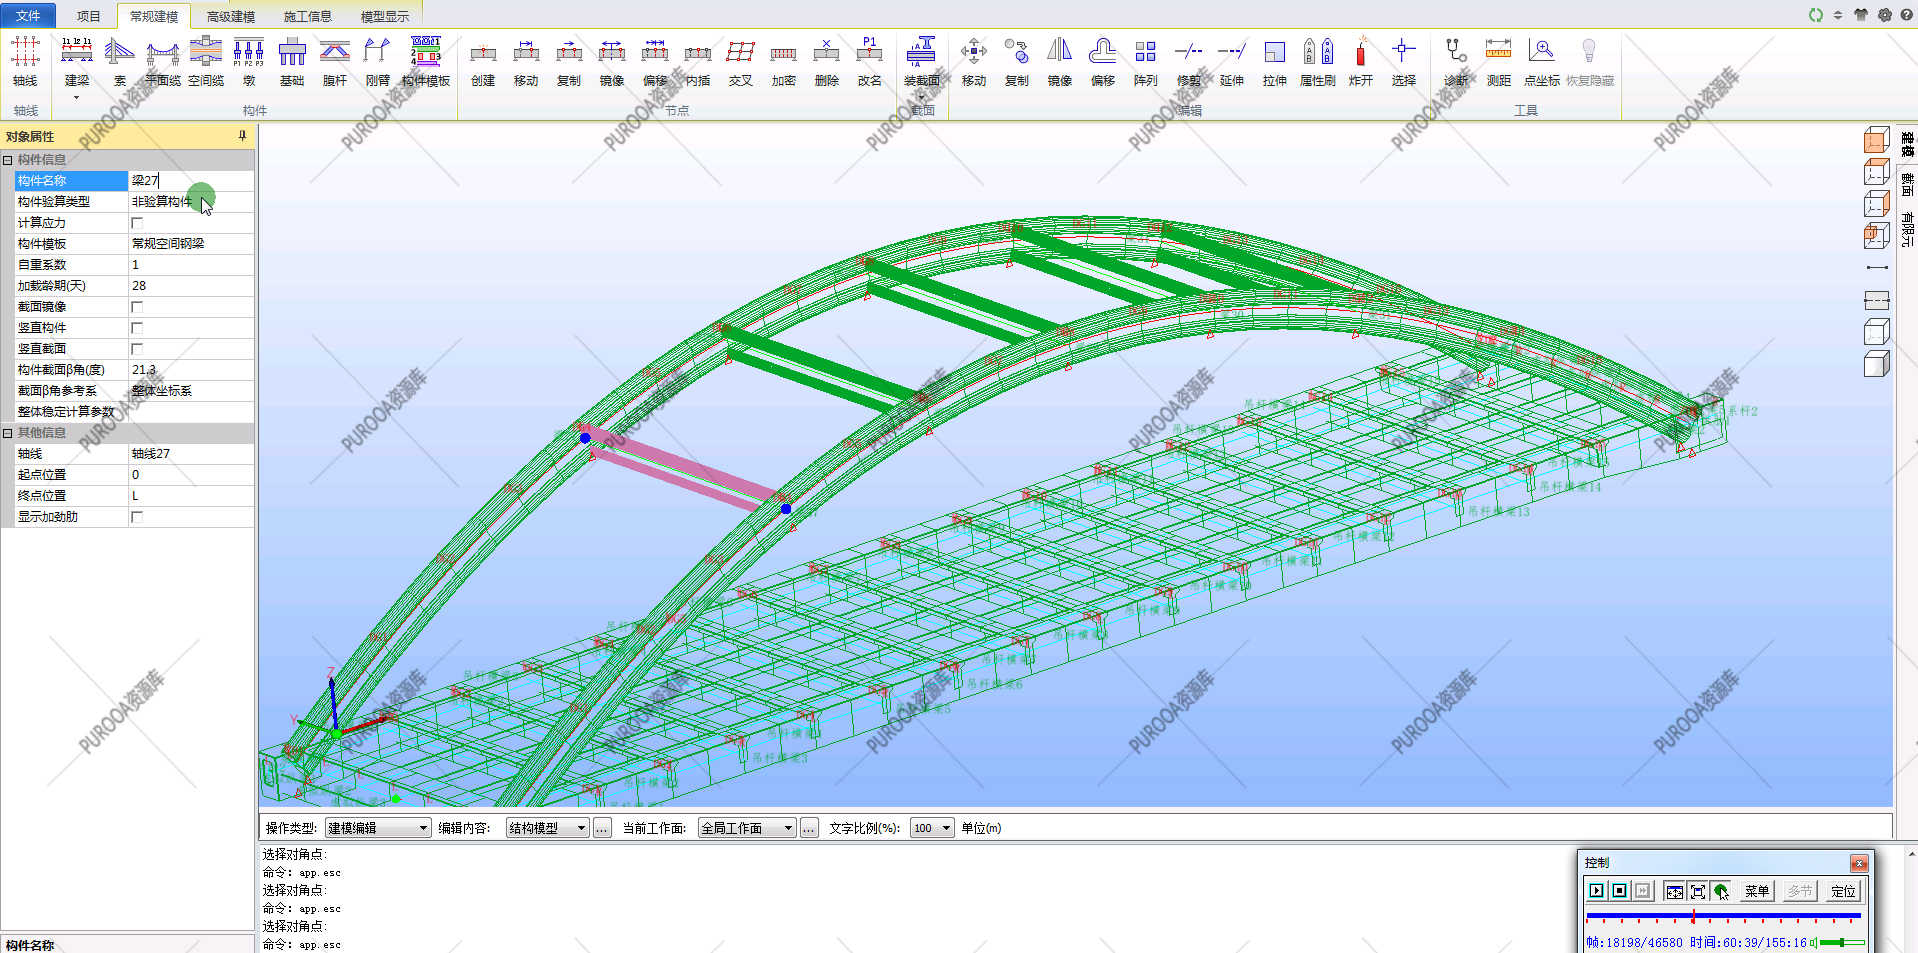Expand the 当前工作面 dropdown
1918x953 pixels.
coord(746,828)
